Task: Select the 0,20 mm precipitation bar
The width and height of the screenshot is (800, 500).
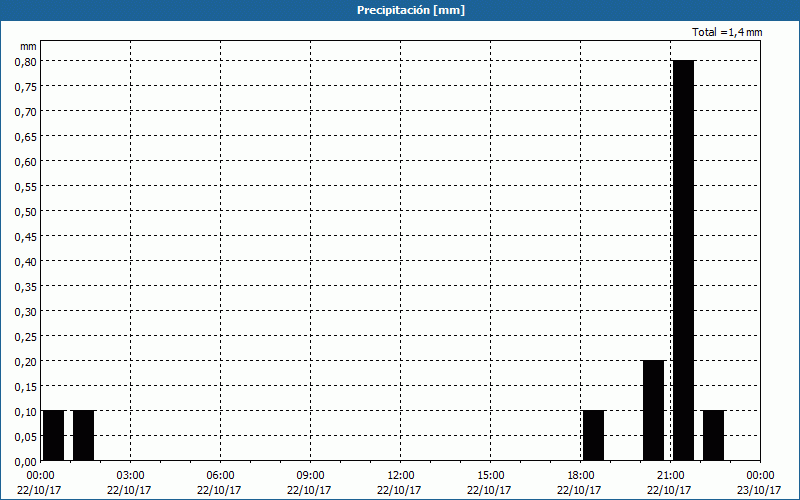Action: (654, 410)
